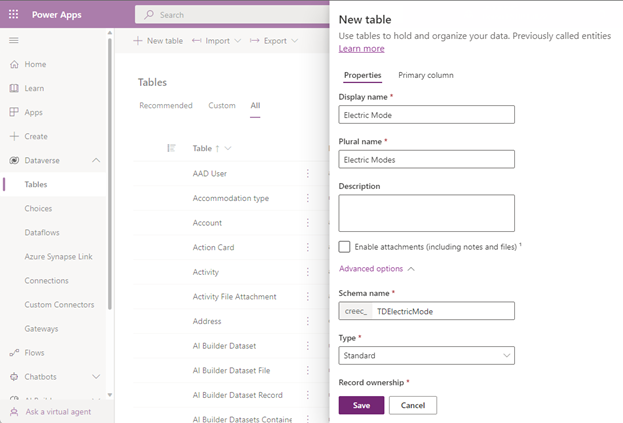The height and width of the screenshot is (423, 623).
Task: Click the Create plus icon
Action: pyautogui.click(x=14, y=136)
